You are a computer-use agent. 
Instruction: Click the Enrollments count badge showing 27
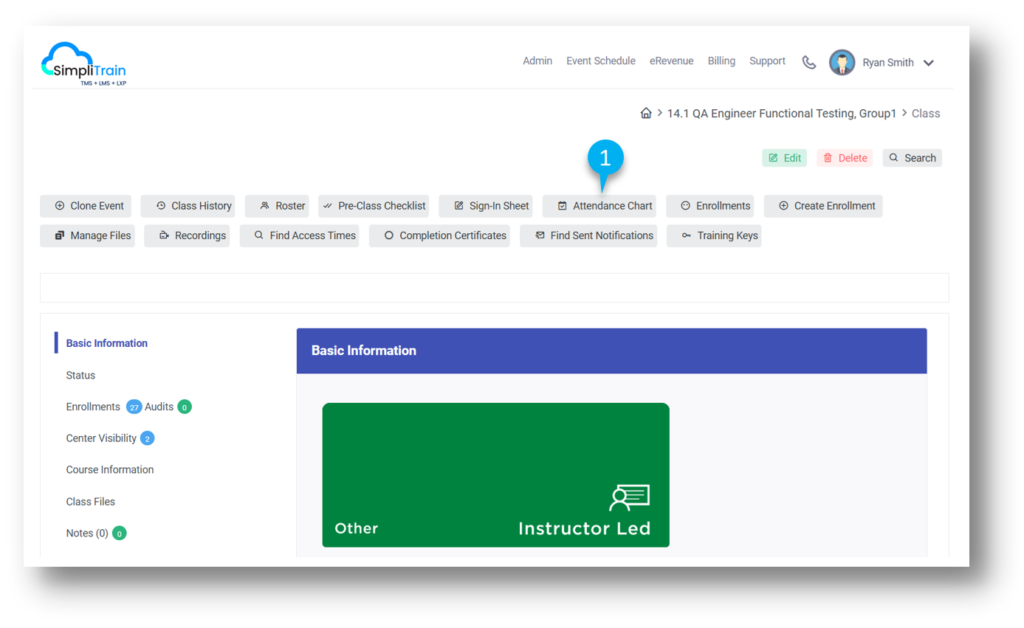coord(134,406)
